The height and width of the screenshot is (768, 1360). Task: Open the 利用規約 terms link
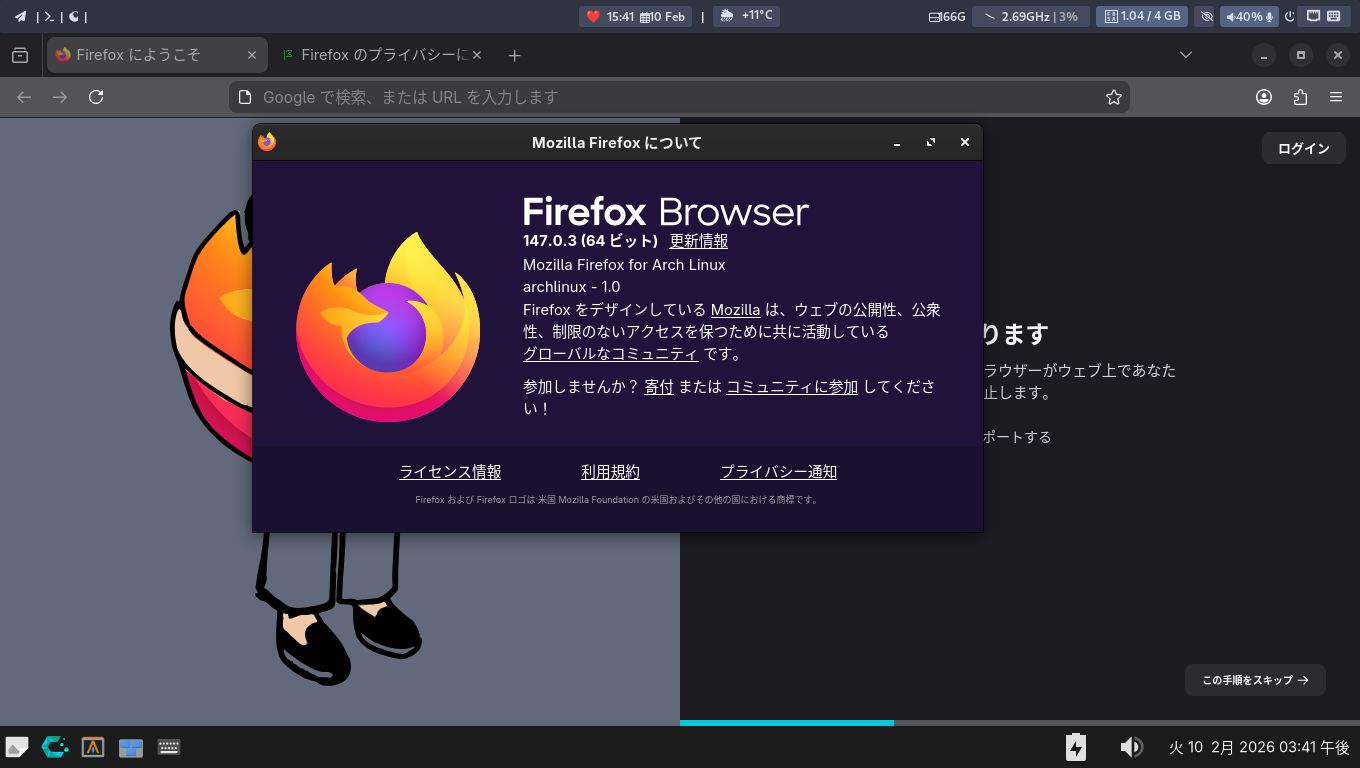[610, 472]
